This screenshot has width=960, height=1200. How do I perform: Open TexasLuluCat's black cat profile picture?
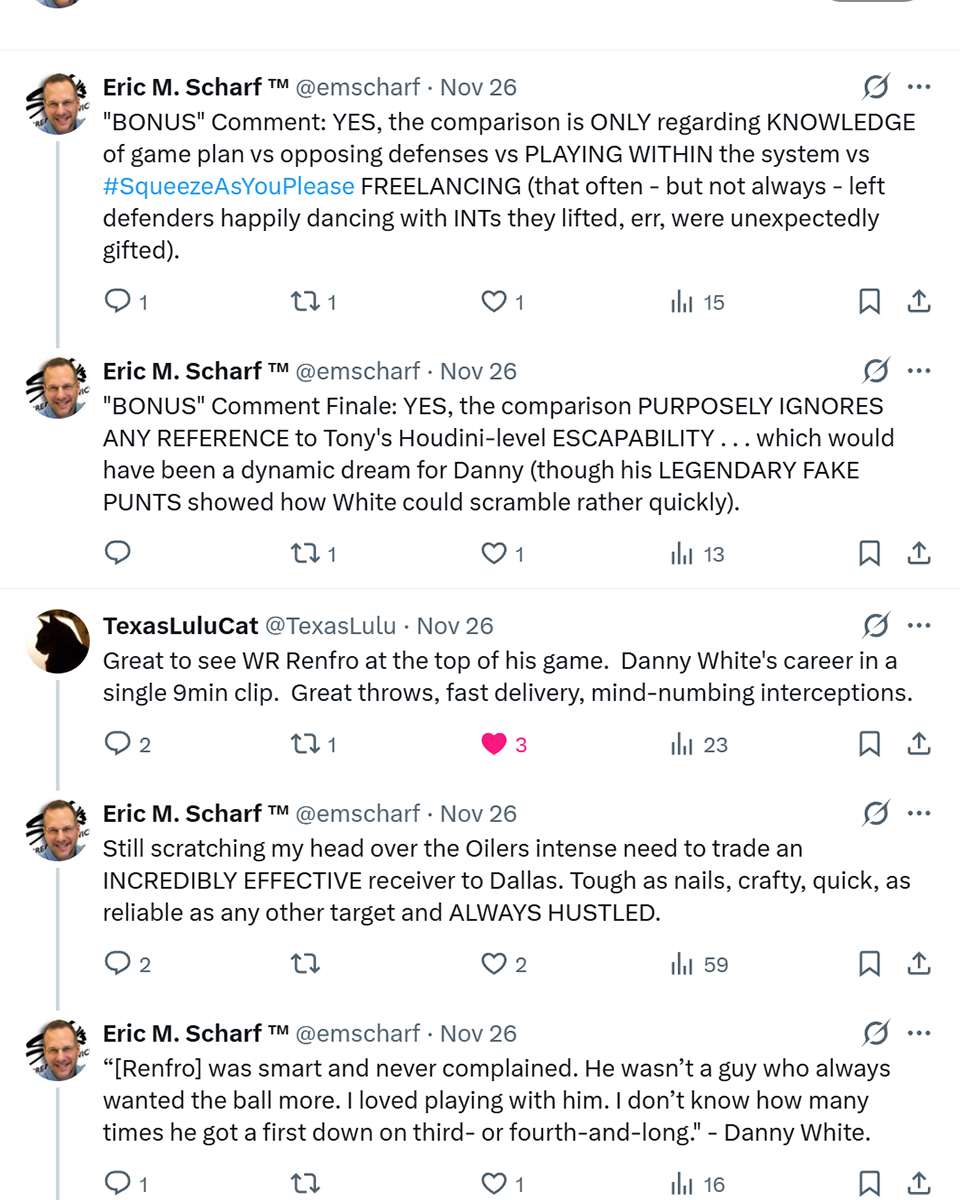click(58, 641)
